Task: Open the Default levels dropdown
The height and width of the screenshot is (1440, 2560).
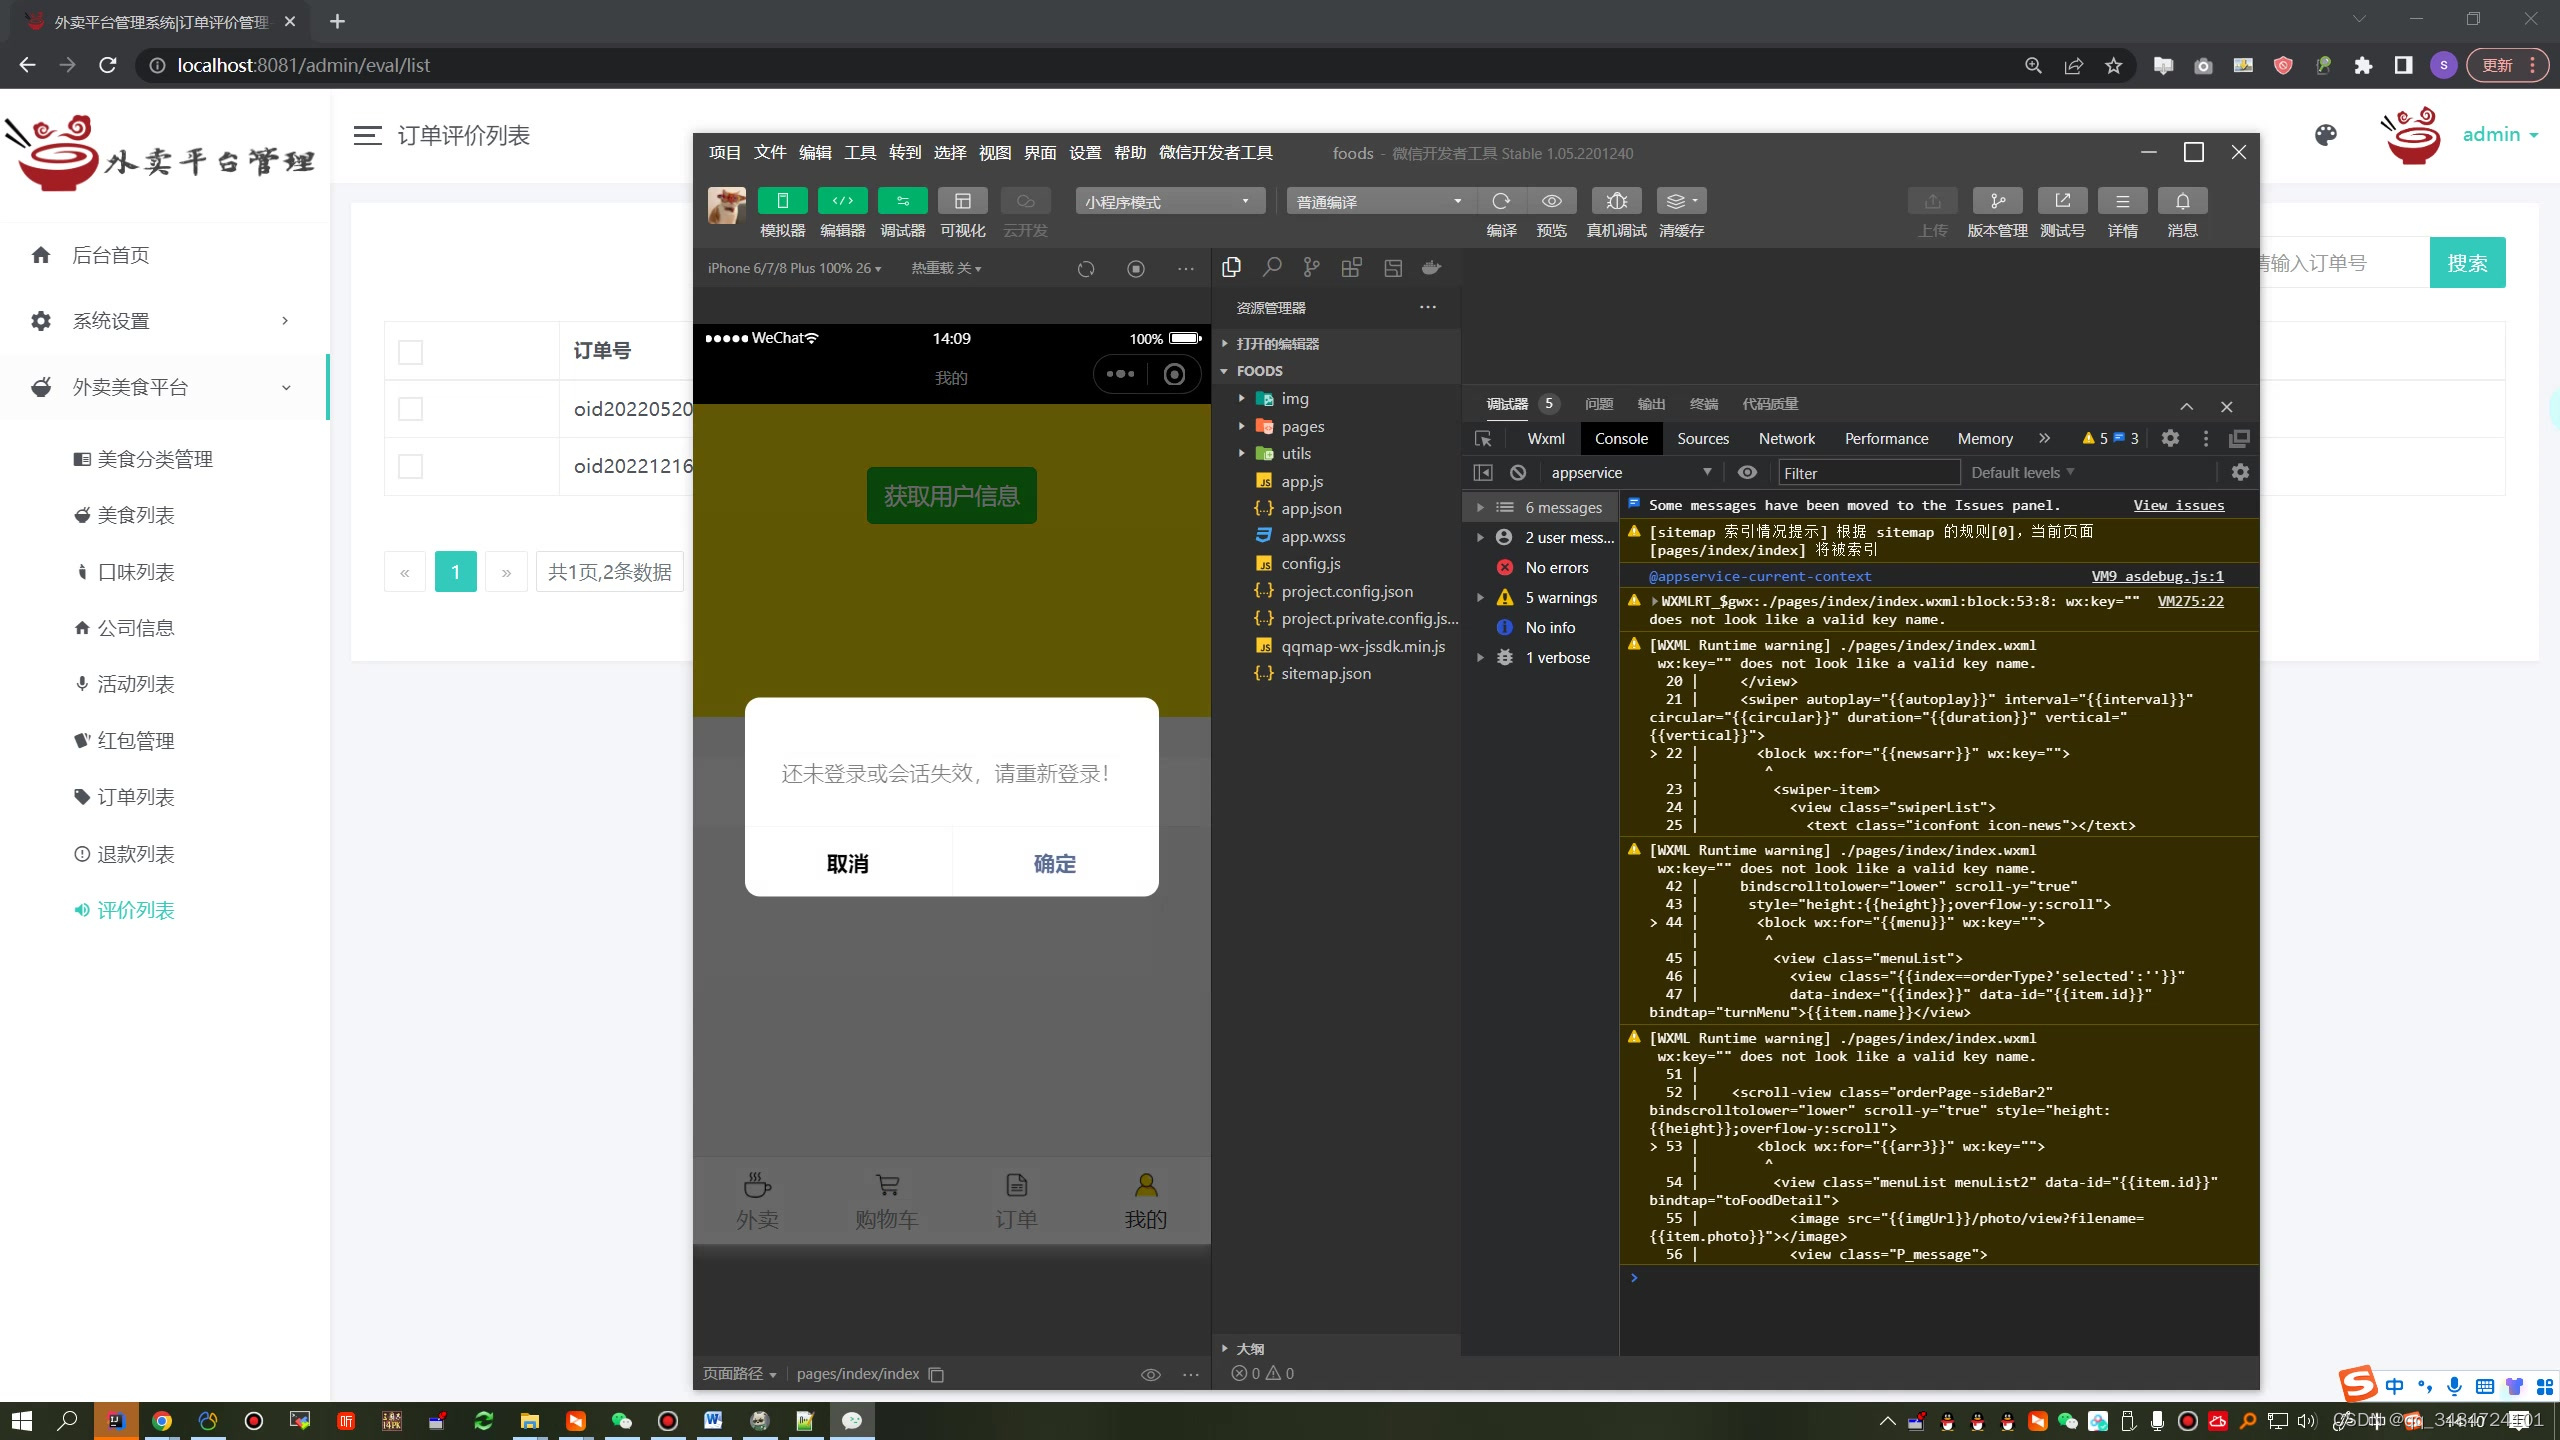Action: 2022,472
